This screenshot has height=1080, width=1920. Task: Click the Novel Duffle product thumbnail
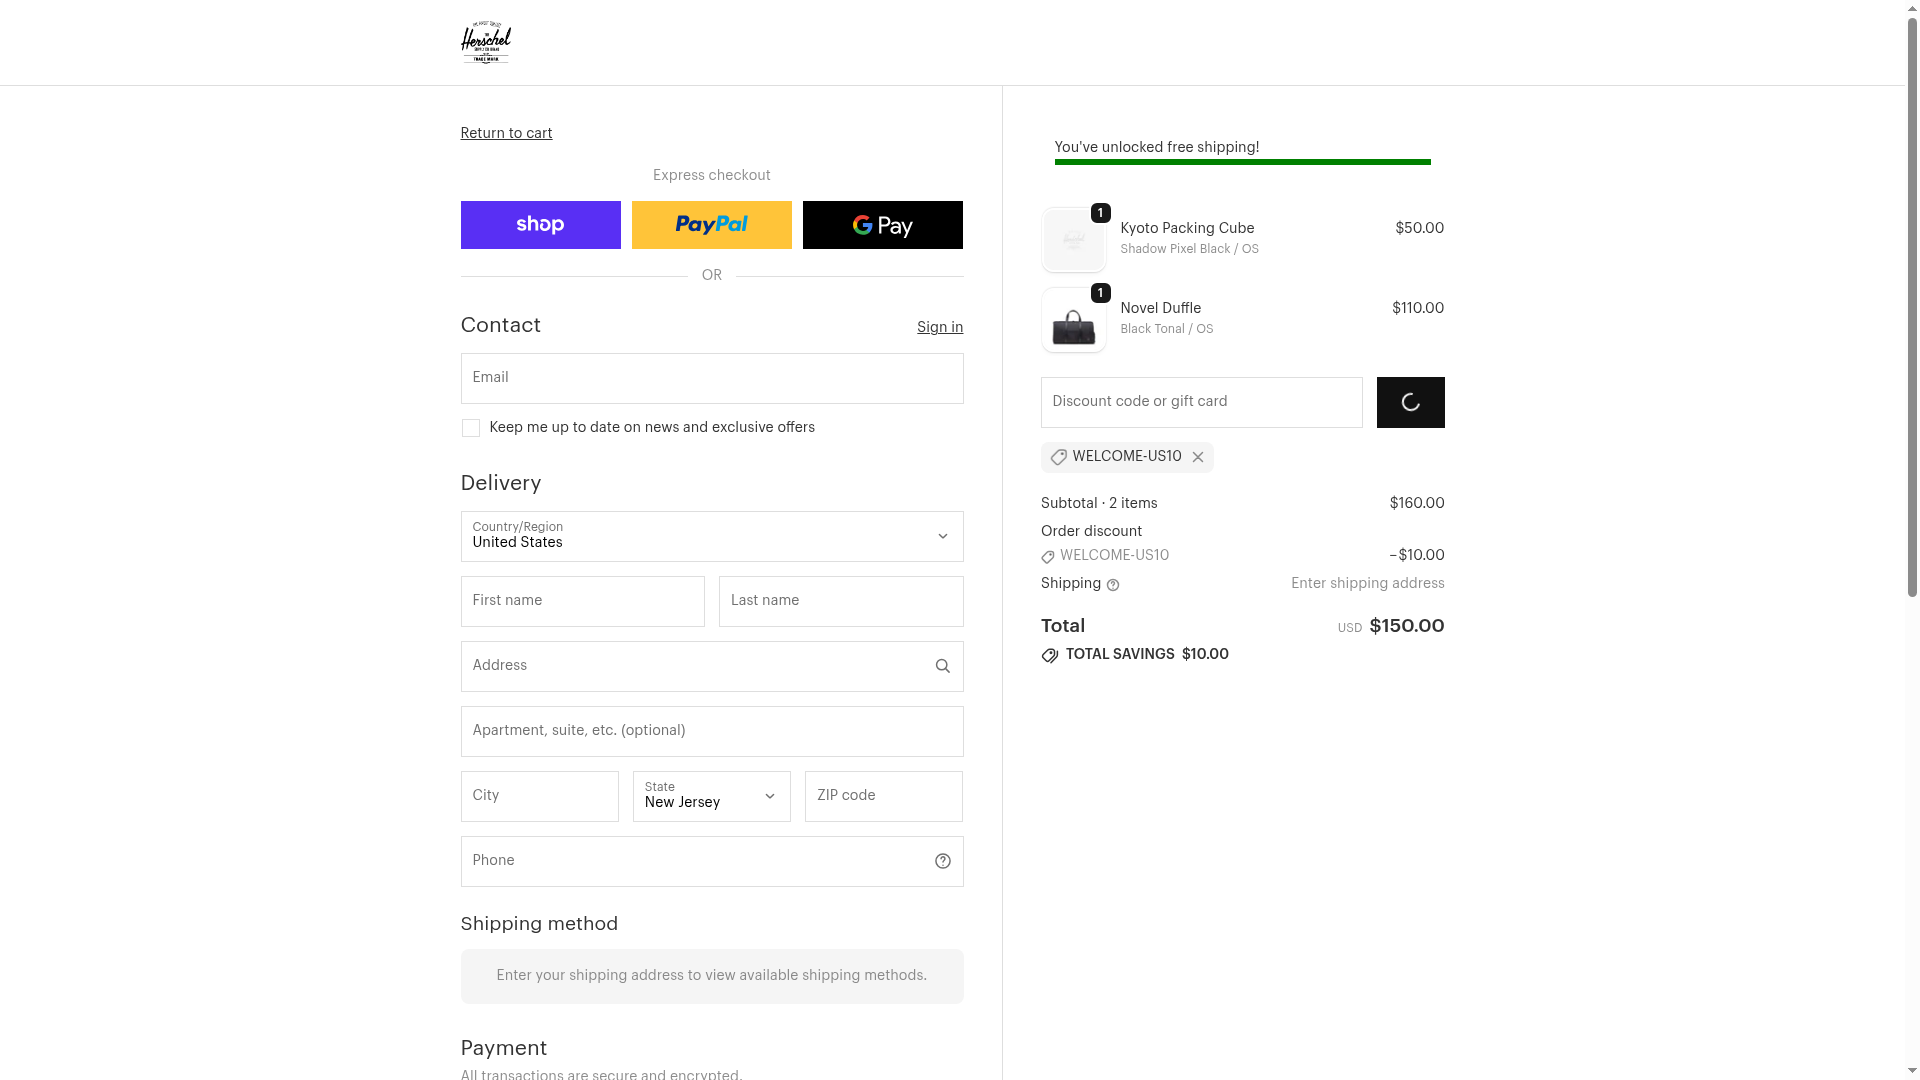1073,321
